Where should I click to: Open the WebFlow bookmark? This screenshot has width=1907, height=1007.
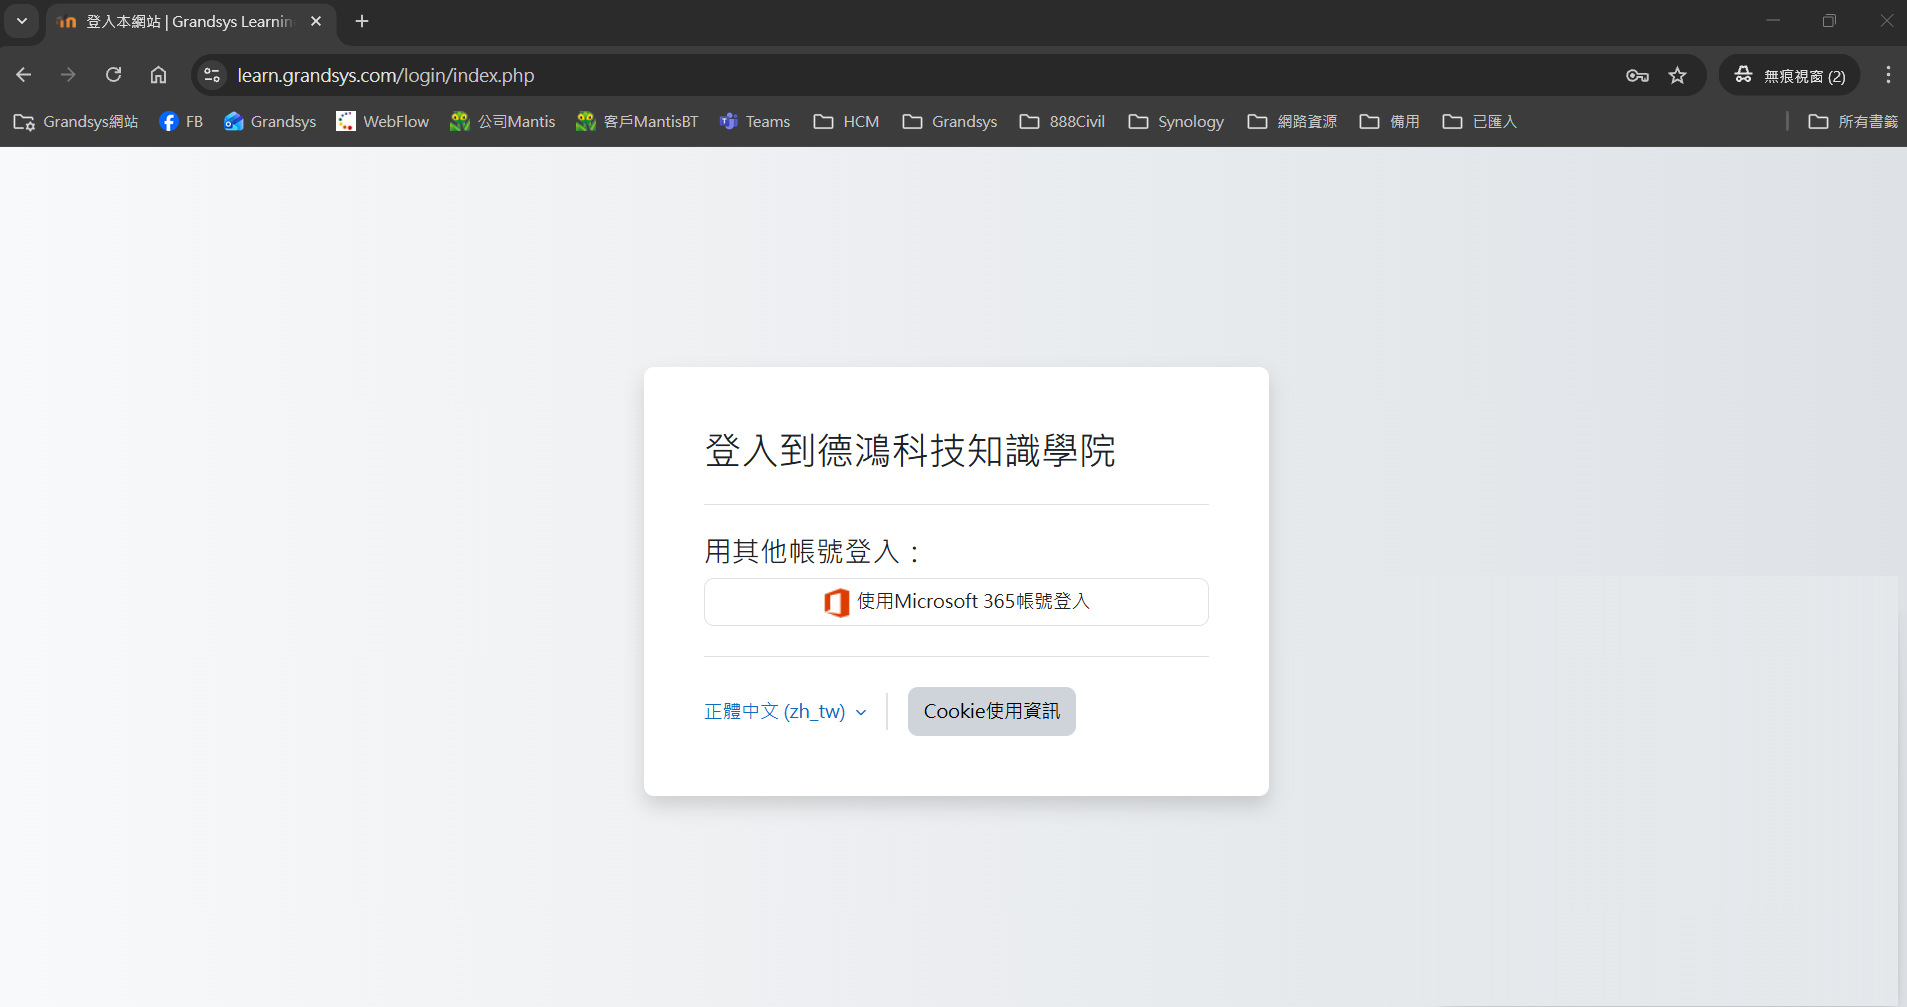point(382,121)
